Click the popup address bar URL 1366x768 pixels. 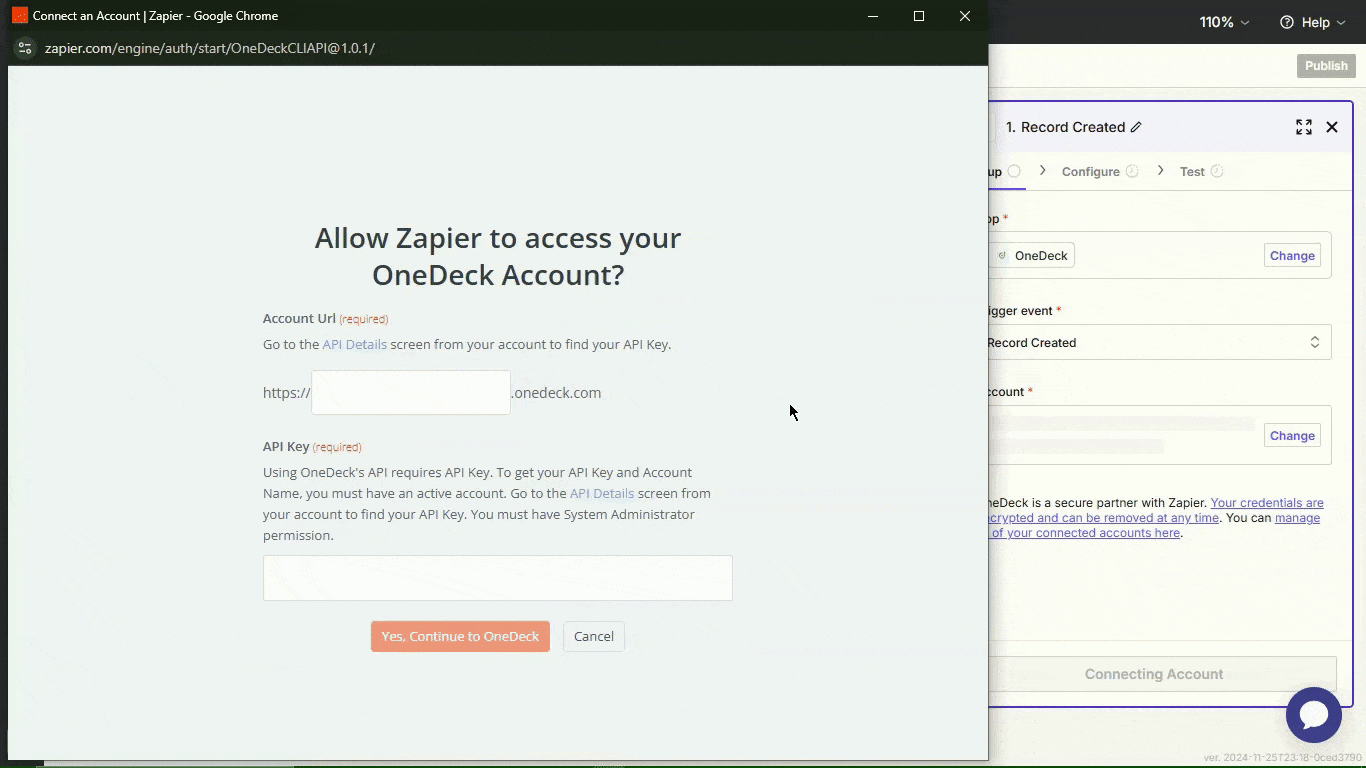click(210, 48)
